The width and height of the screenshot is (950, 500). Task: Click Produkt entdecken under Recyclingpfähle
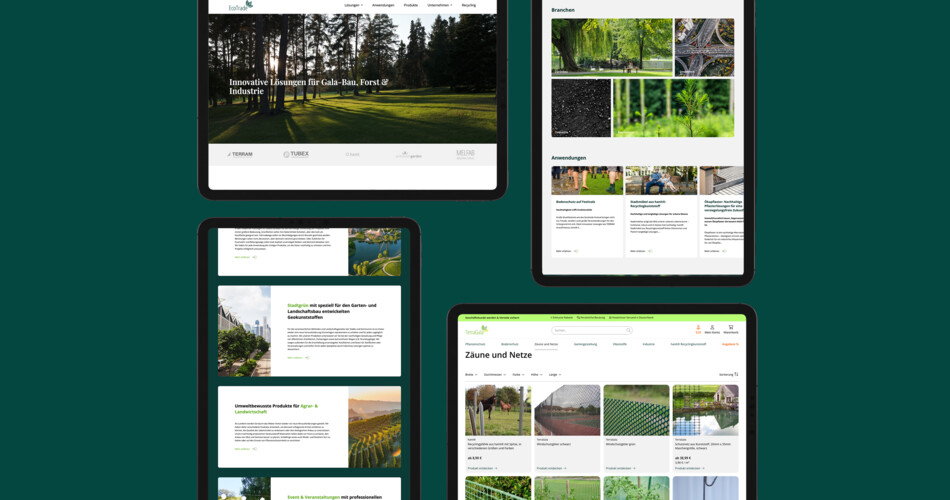(x=482, y=468)
